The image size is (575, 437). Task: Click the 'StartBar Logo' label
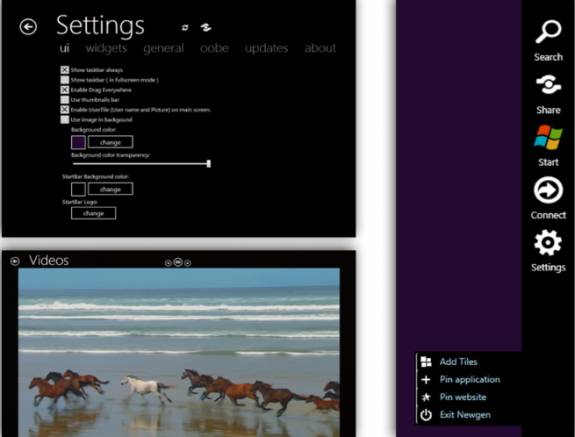click(80, 202)
